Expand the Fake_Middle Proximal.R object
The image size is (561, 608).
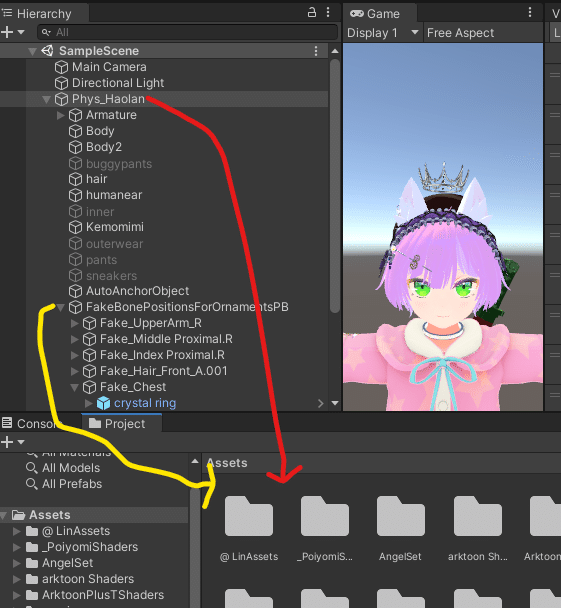pos(75,339)
